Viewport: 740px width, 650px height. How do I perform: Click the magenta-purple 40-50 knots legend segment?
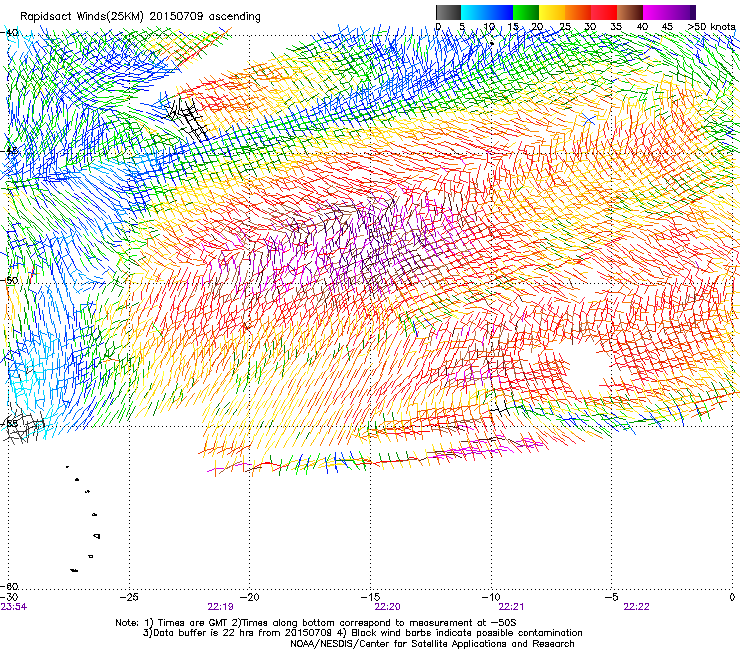[x=669, y=12]
